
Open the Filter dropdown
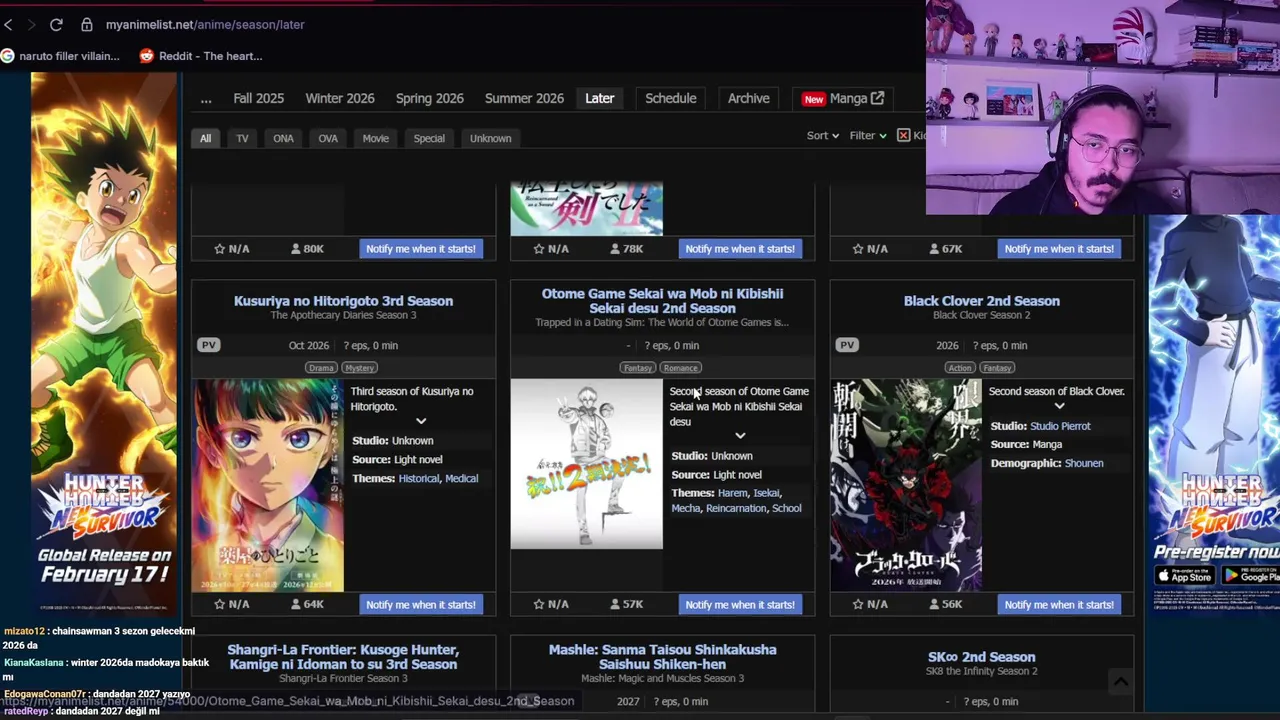[868, 135]
